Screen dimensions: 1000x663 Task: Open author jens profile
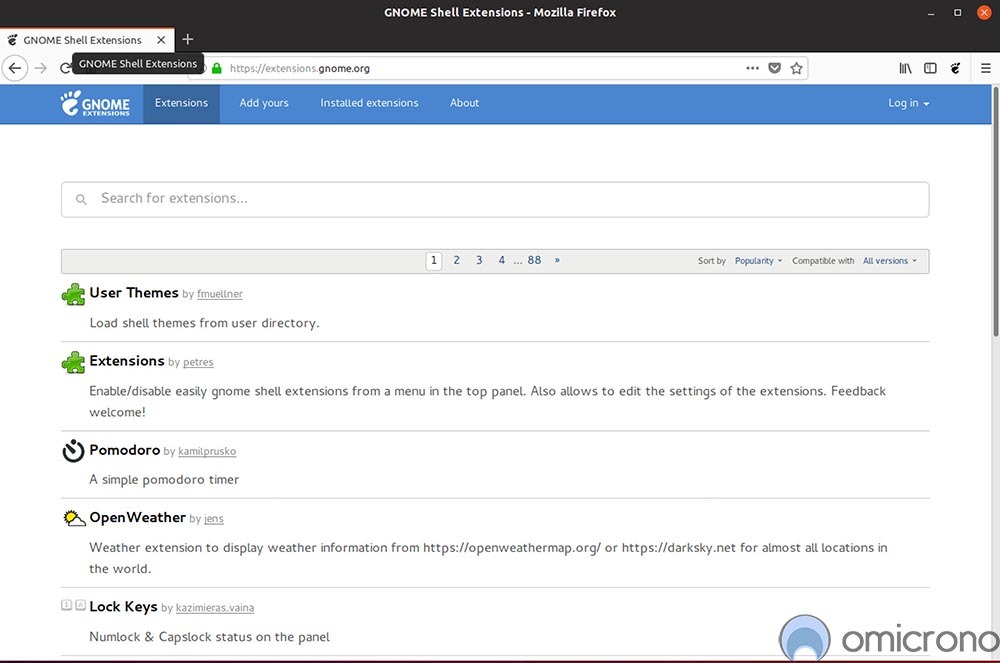click(x=214, y=519)
